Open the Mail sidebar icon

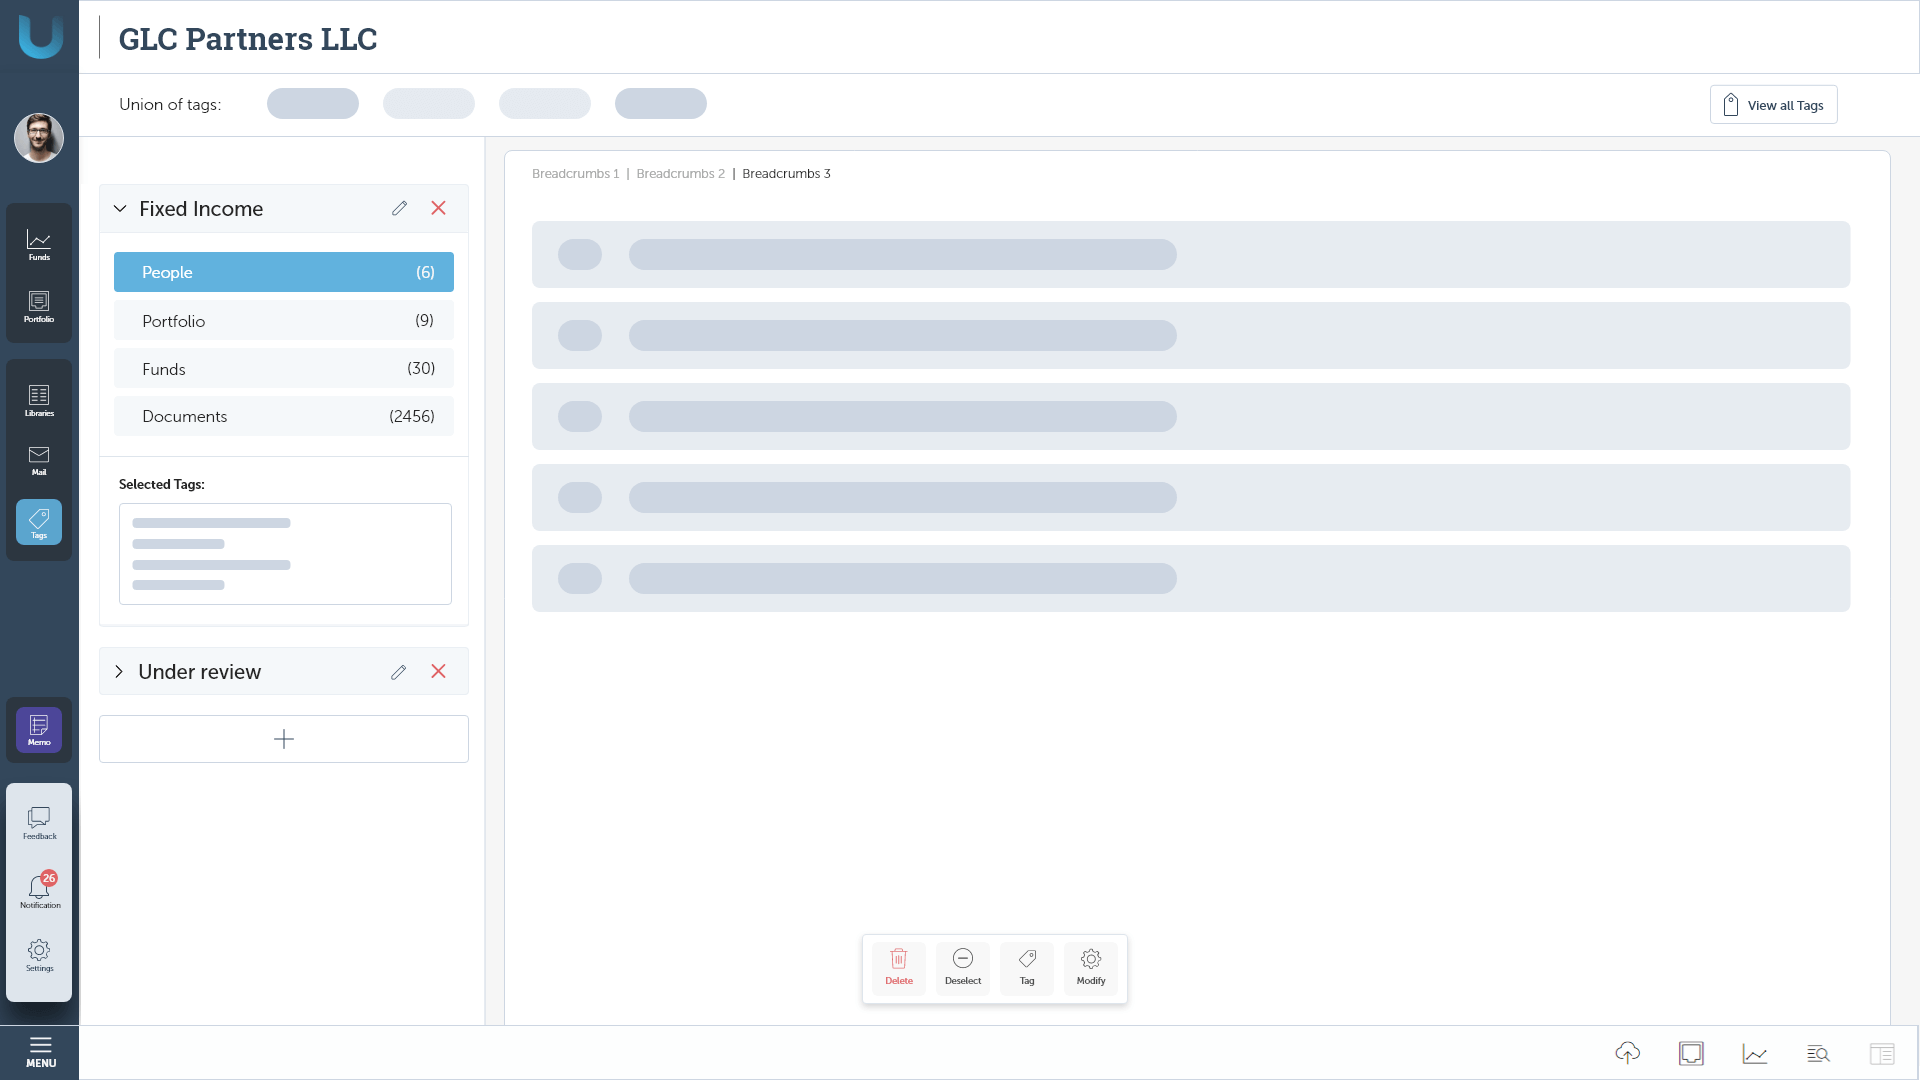39,460
